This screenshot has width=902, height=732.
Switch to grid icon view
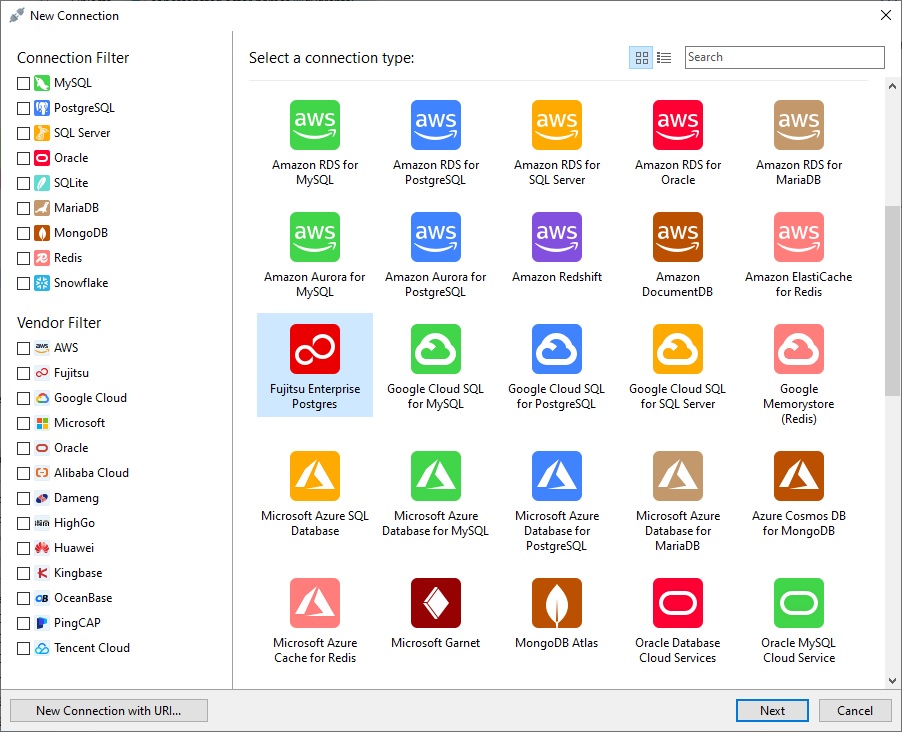(x=641, y=58)
